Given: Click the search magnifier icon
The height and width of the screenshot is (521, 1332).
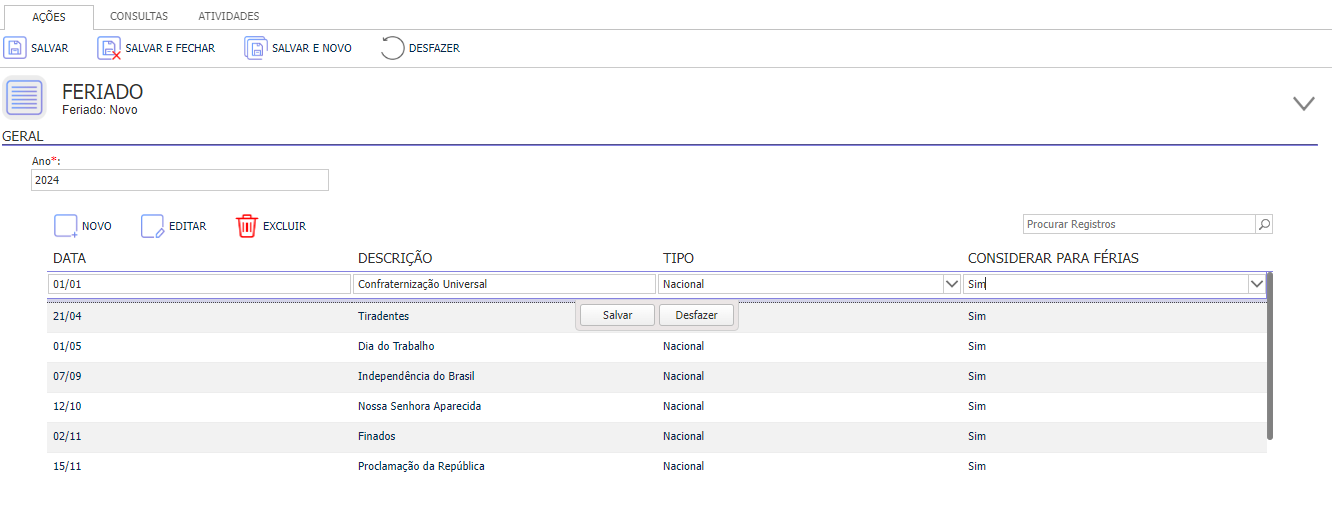Looking at the screenshot, I should point(1264,224).
